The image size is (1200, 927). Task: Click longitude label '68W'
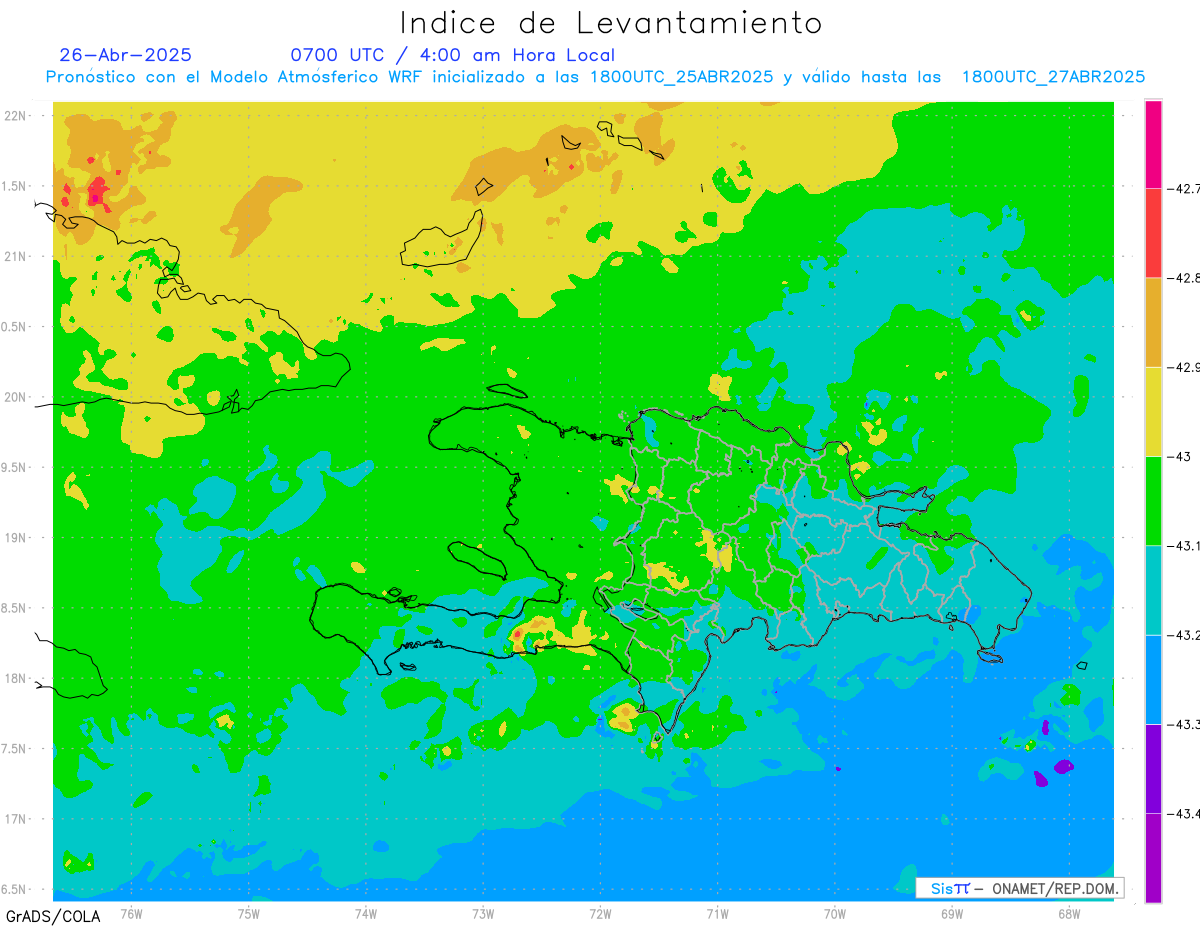pyautogui.click(x=1069, y=913)
